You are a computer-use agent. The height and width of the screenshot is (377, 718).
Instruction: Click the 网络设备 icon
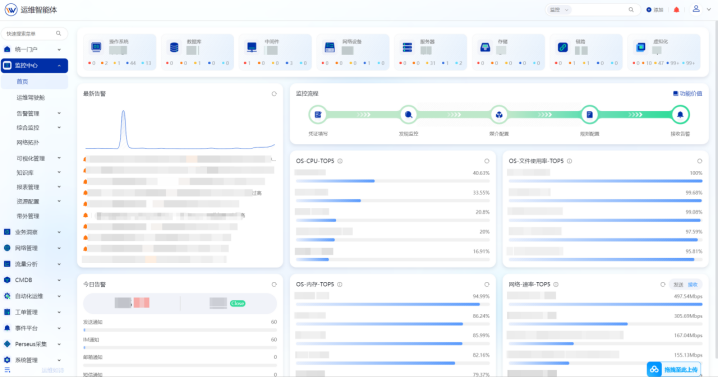(330, 47)
